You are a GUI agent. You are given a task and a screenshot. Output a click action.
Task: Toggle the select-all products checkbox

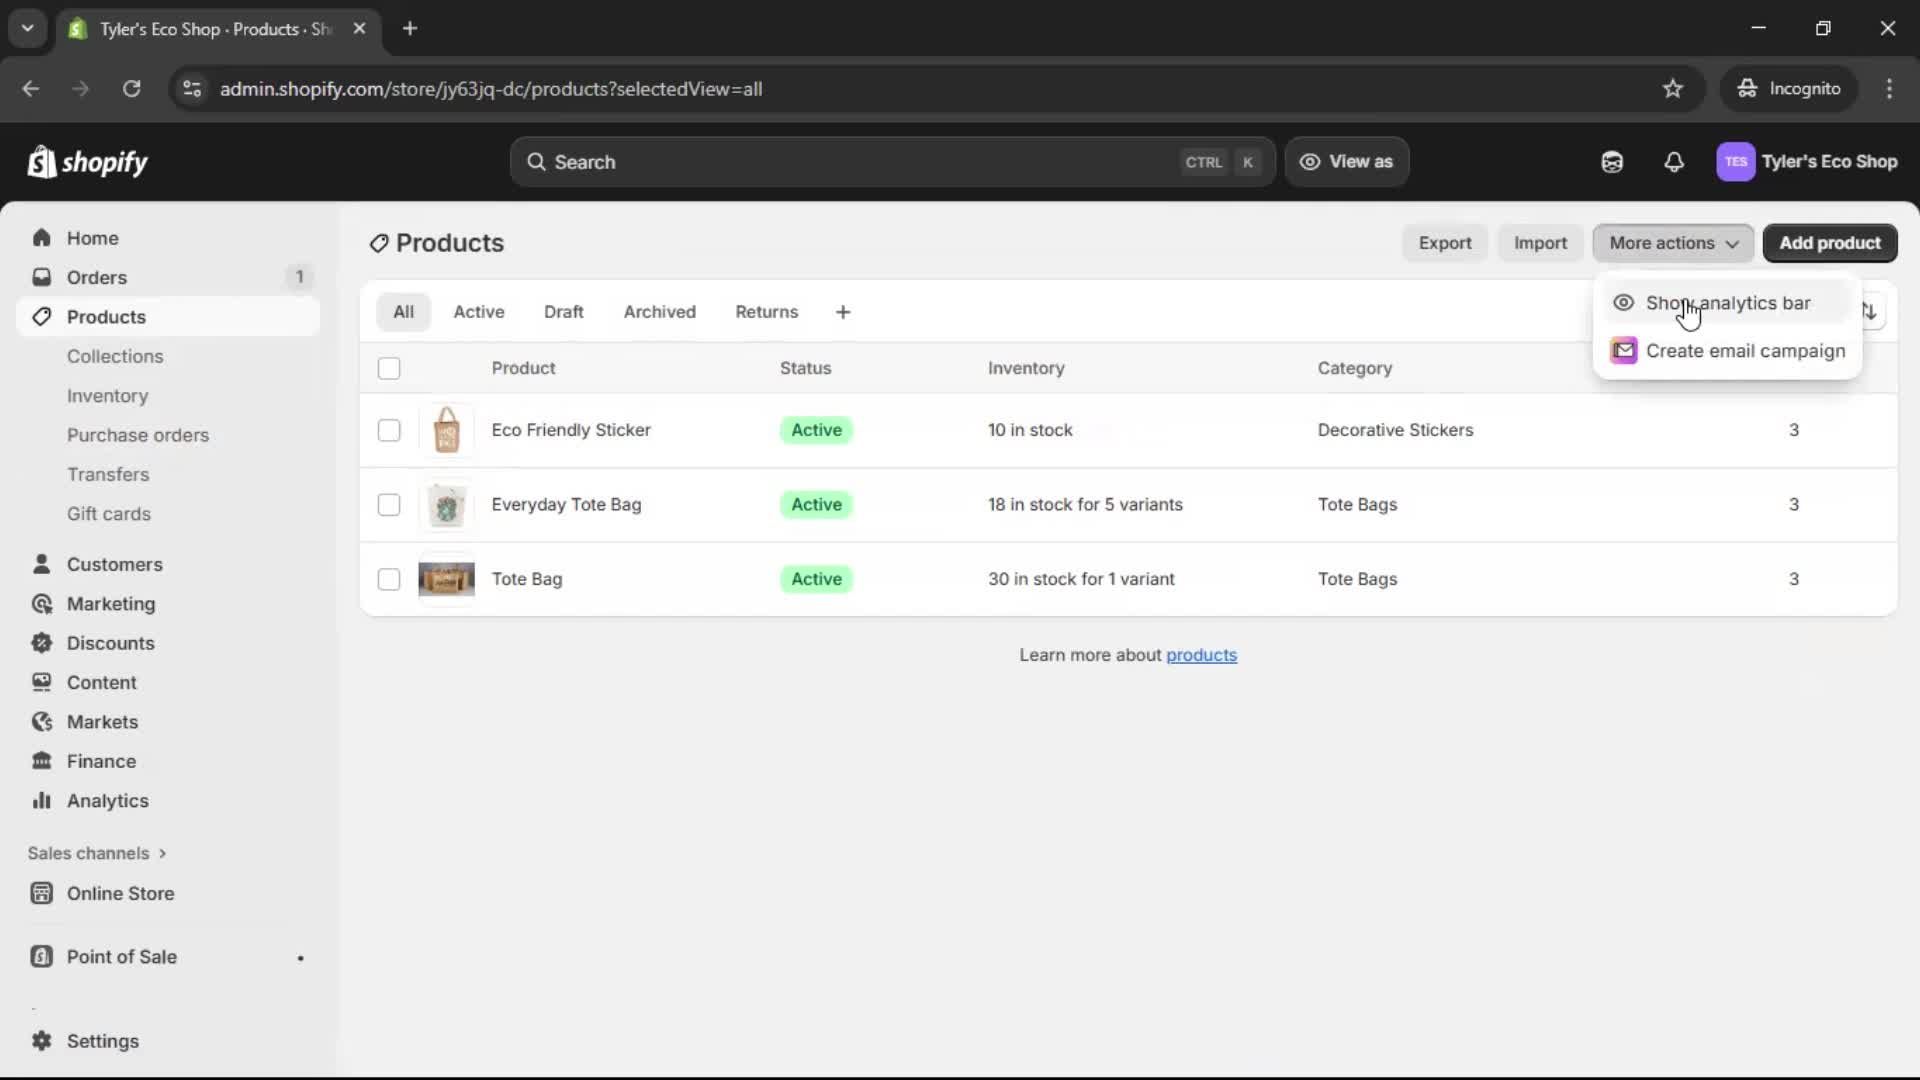[x=389, y=368]
